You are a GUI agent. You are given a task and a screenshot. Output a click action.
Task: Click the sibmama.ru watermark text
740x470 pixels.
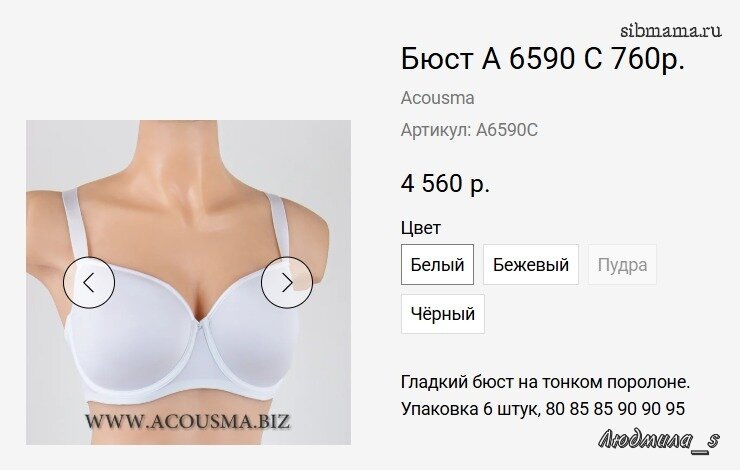[671, 31]
